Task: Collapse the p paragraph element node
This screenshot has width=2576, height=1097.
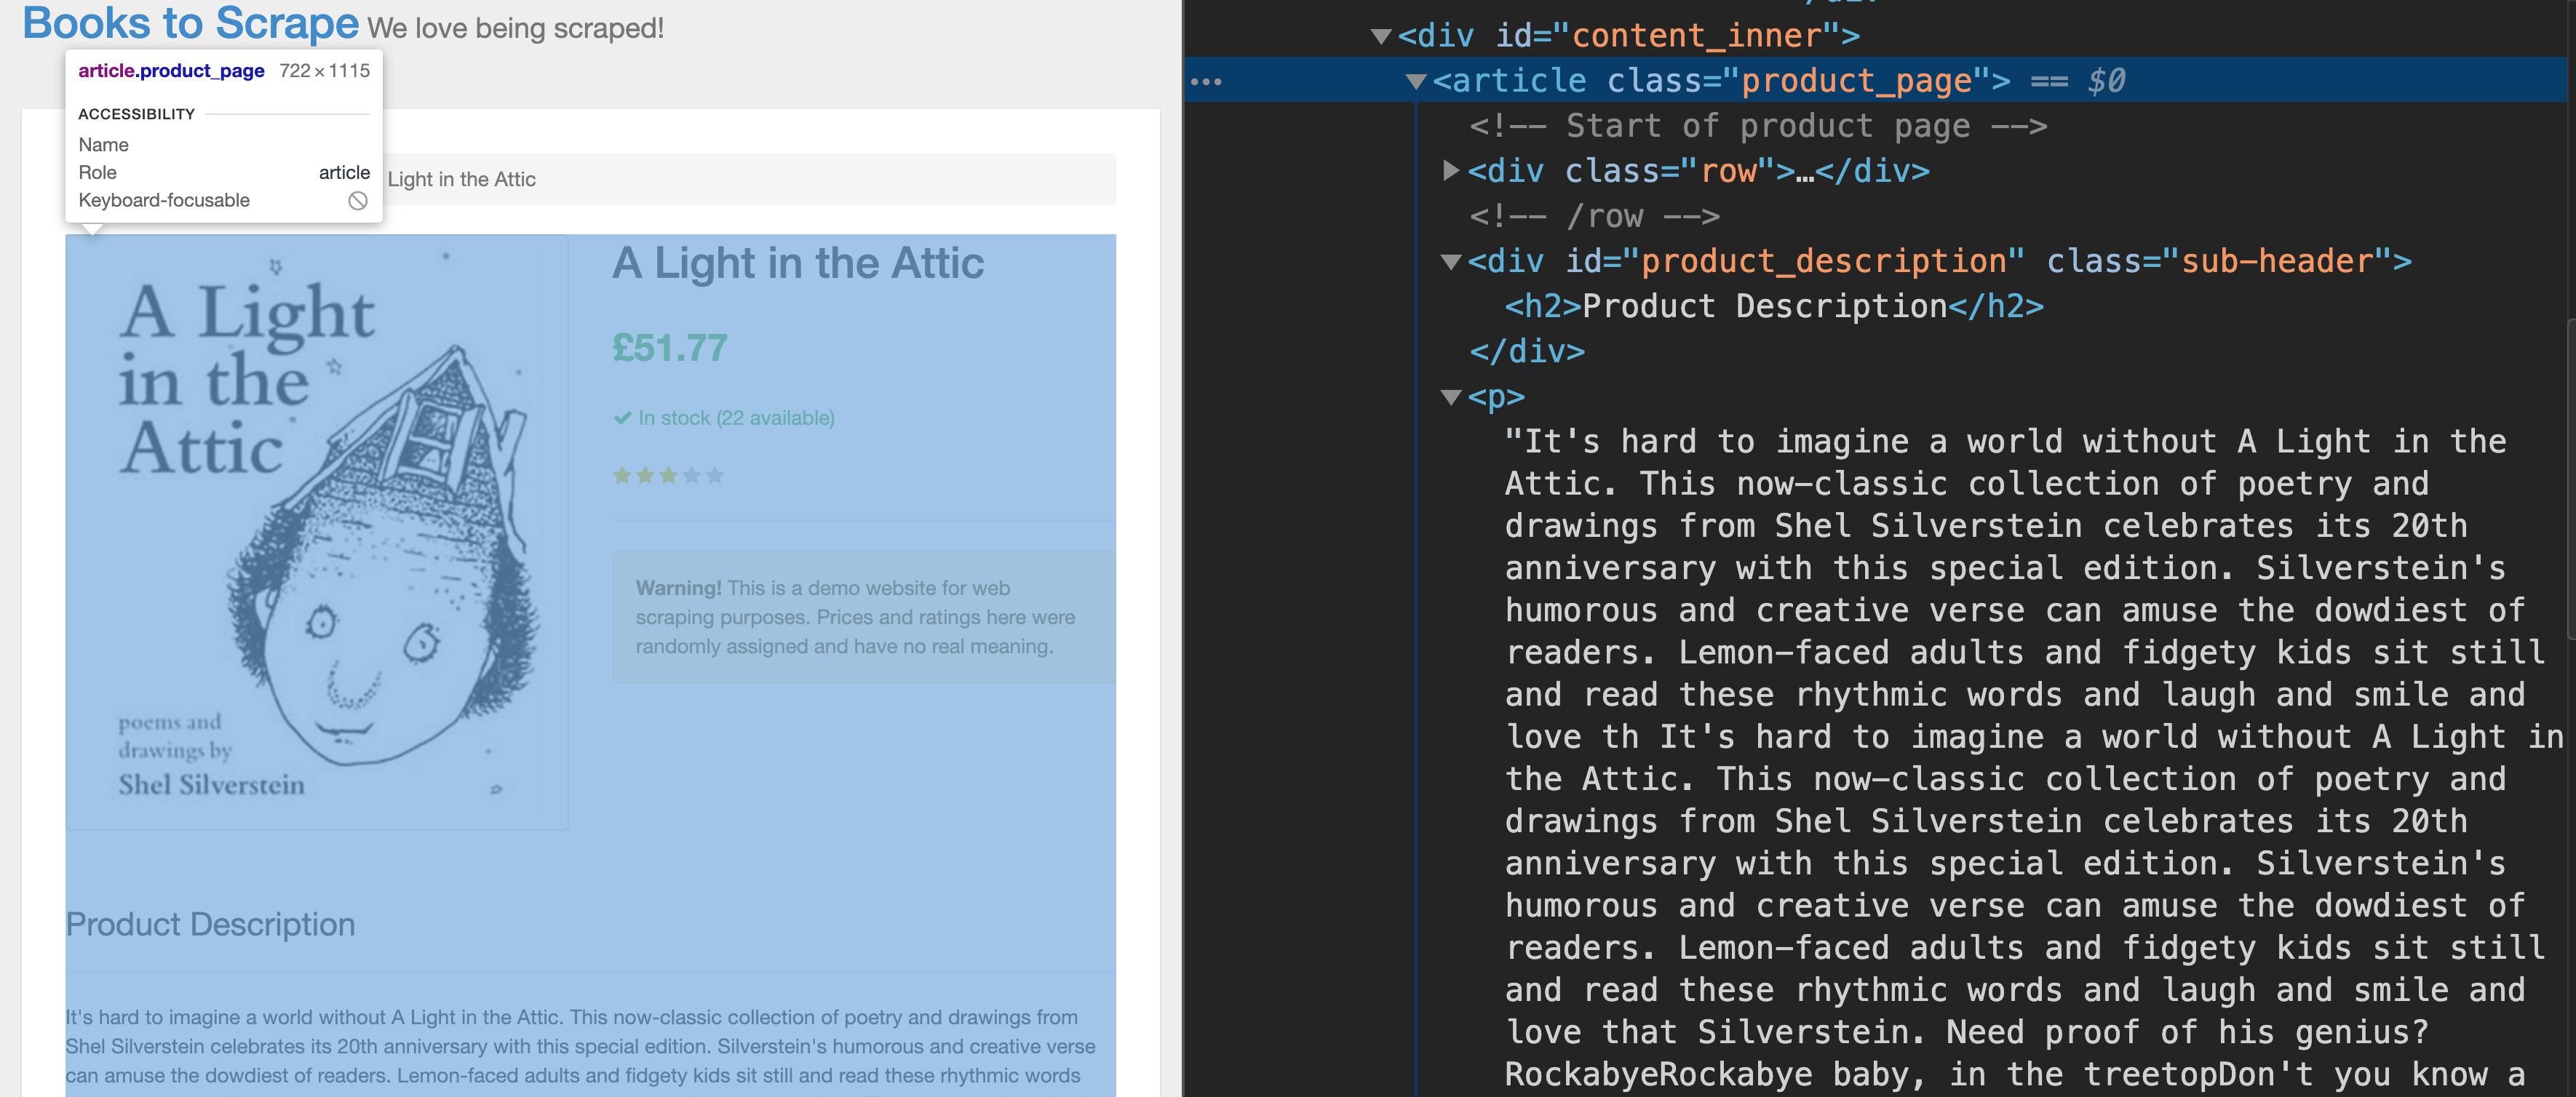Action: tap(1451, 397)
